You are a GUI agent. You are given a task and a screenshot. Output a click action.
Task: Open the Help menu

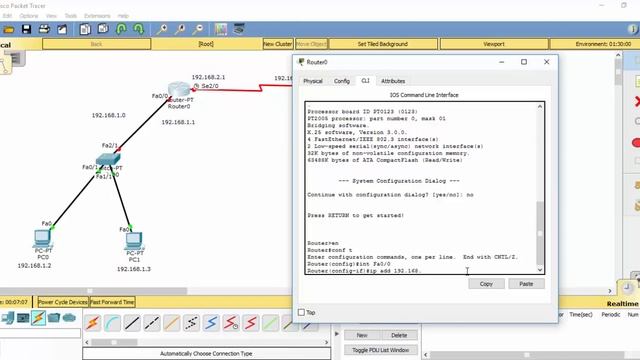coord(123,16)
